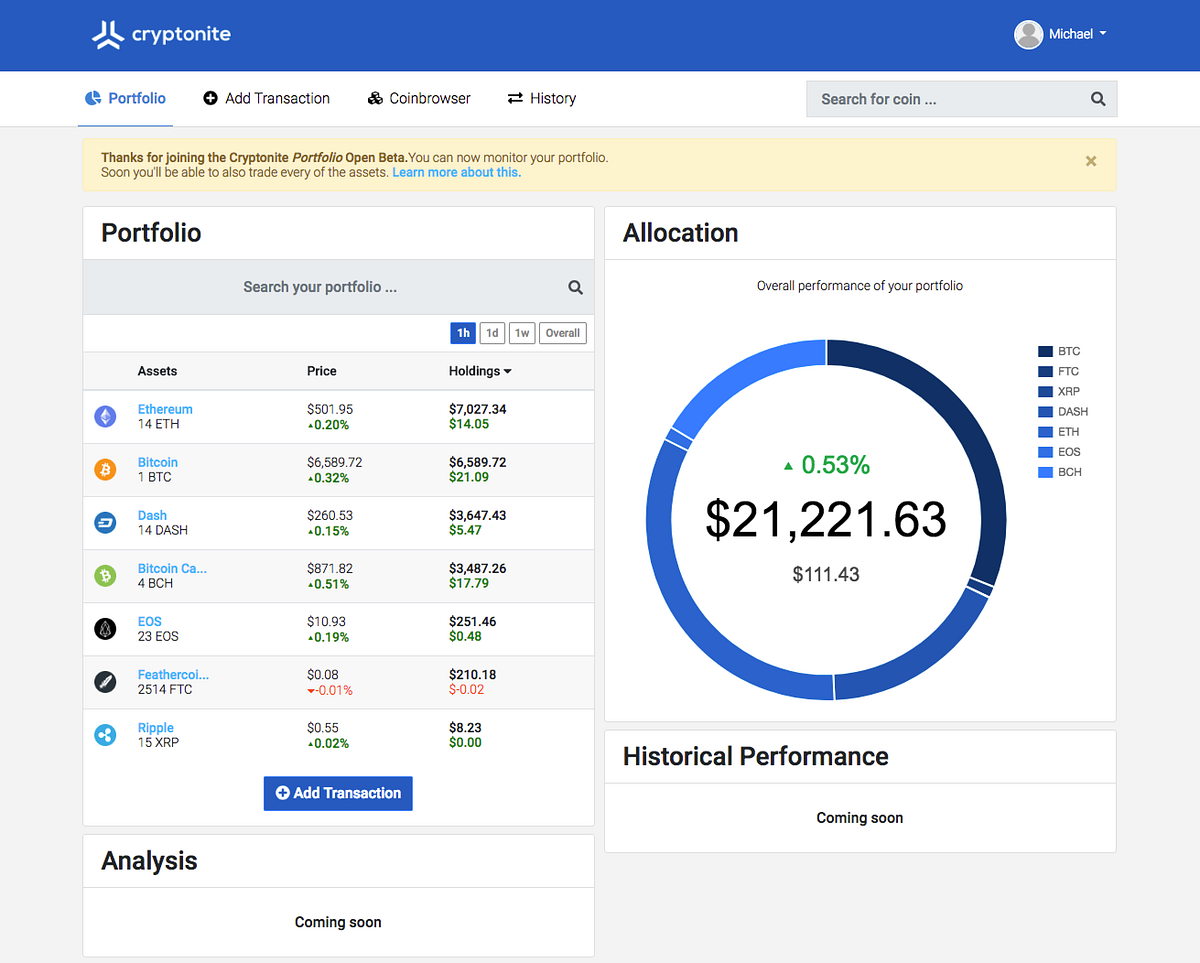
Task: Click the EOS coin icon
Action: (105, 629)
